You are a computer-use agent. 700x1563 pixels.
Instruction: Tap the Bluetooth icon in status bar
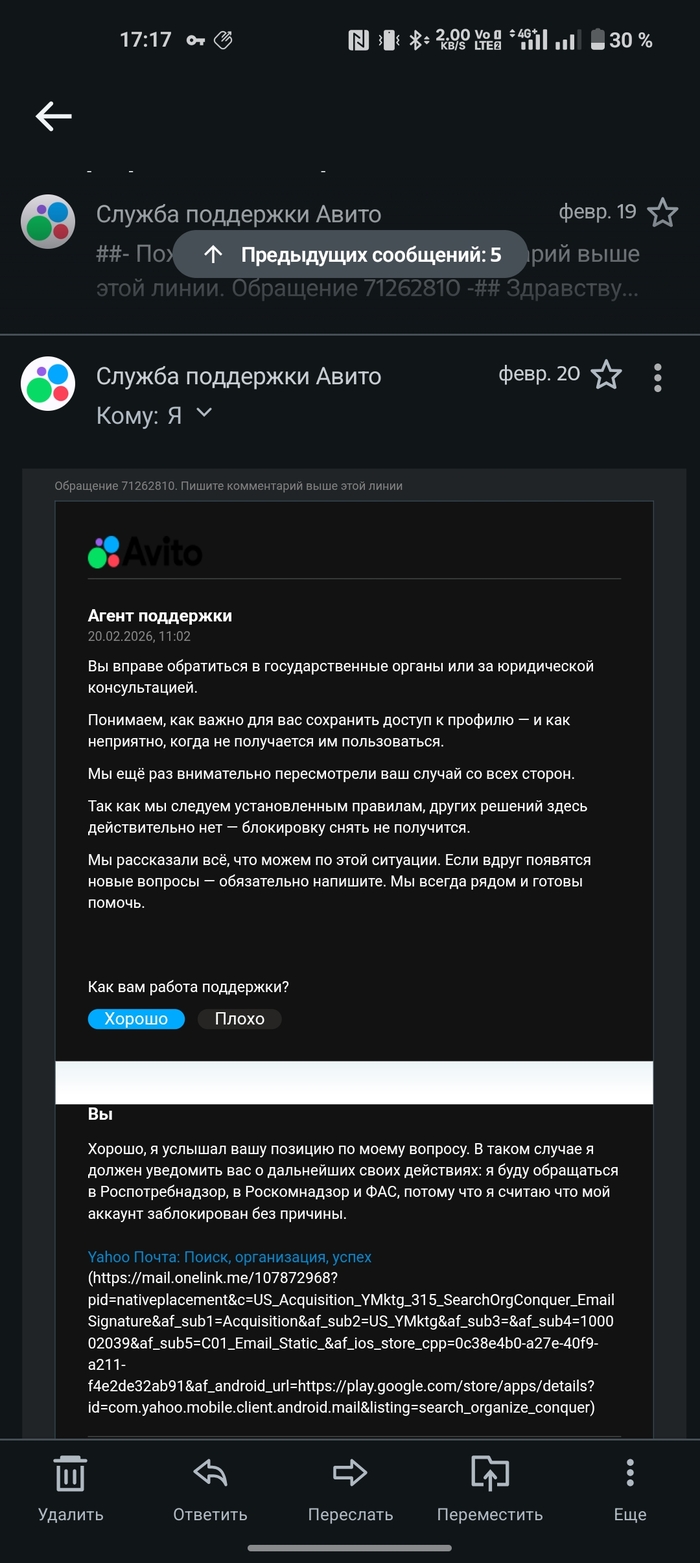tap(417, 40)
